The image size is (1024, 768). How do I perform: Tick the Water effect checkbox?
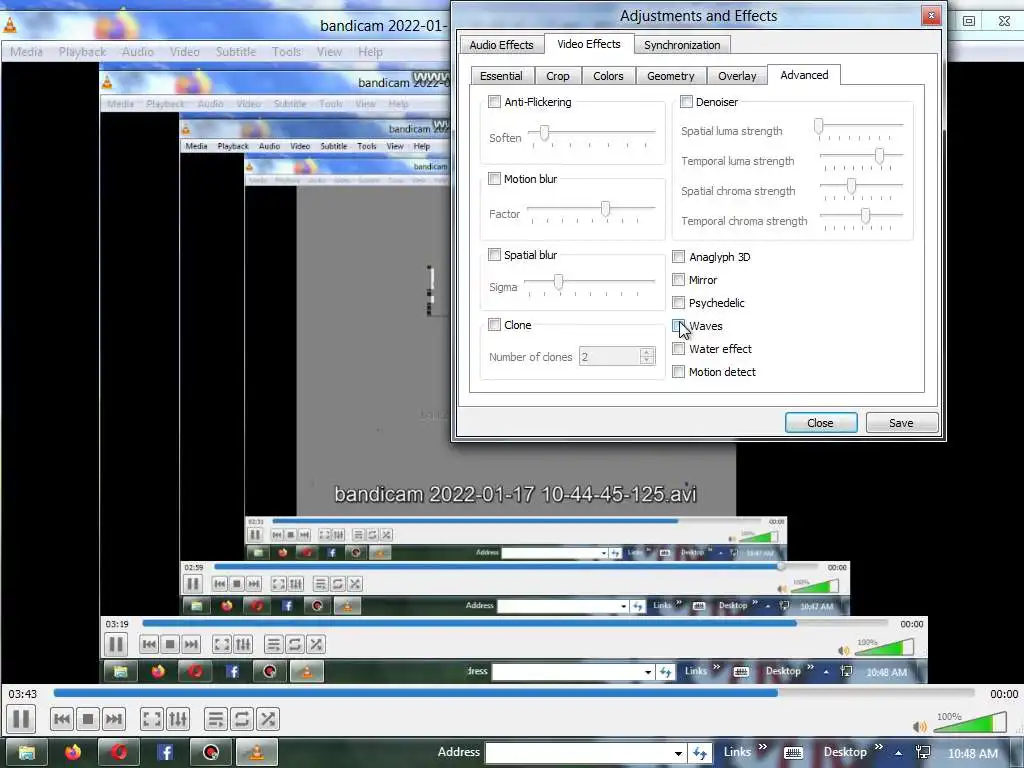[x=679, y=349]
